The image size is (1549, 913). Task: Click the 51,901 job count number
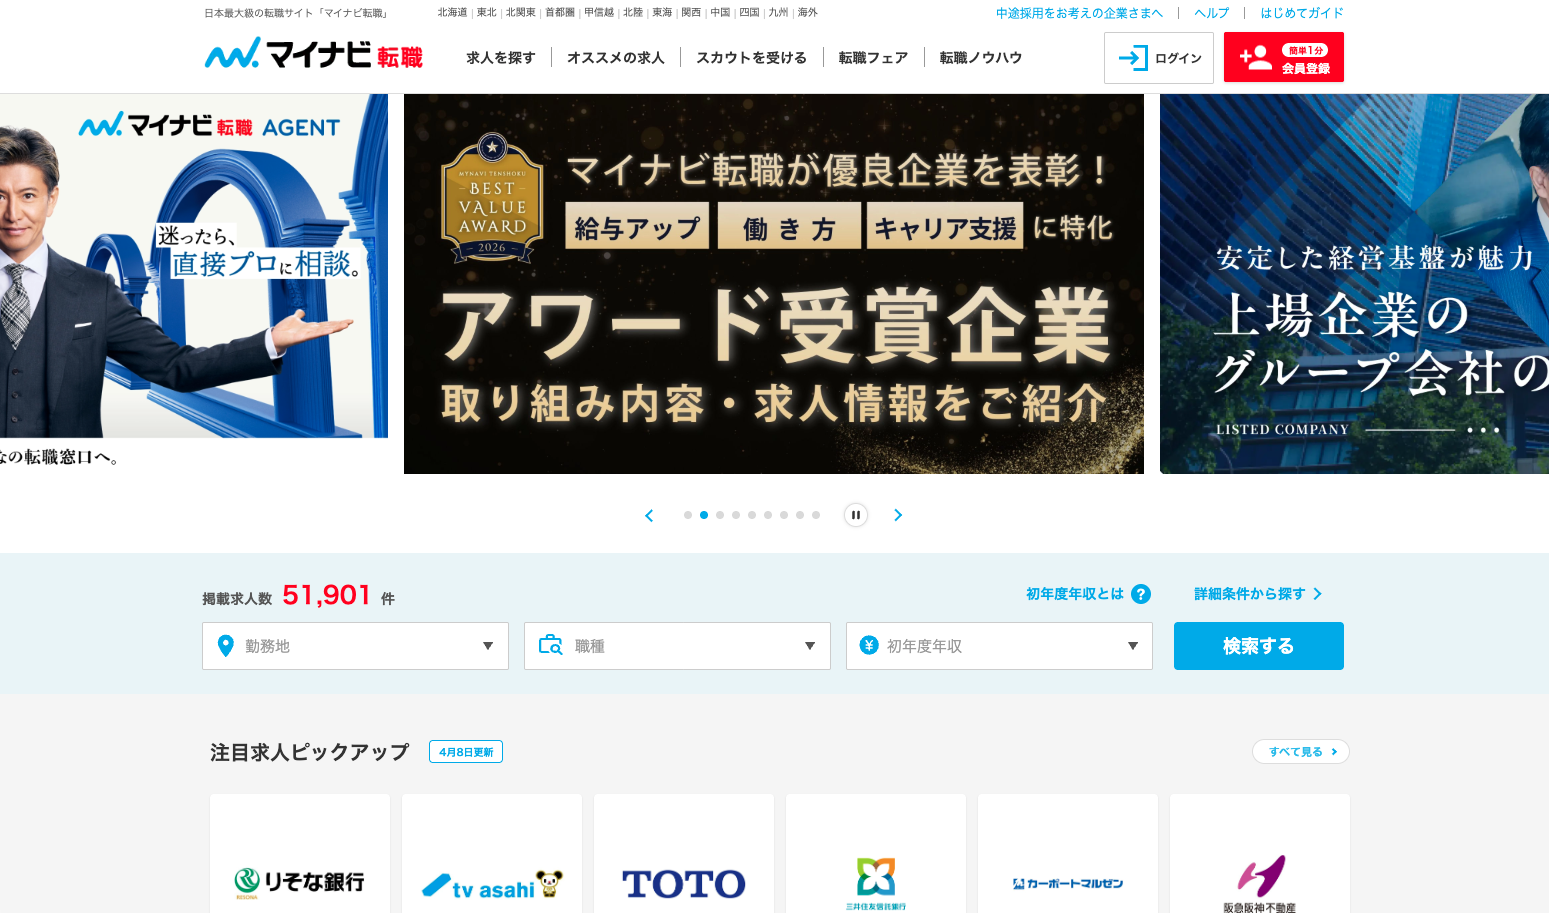327,595
